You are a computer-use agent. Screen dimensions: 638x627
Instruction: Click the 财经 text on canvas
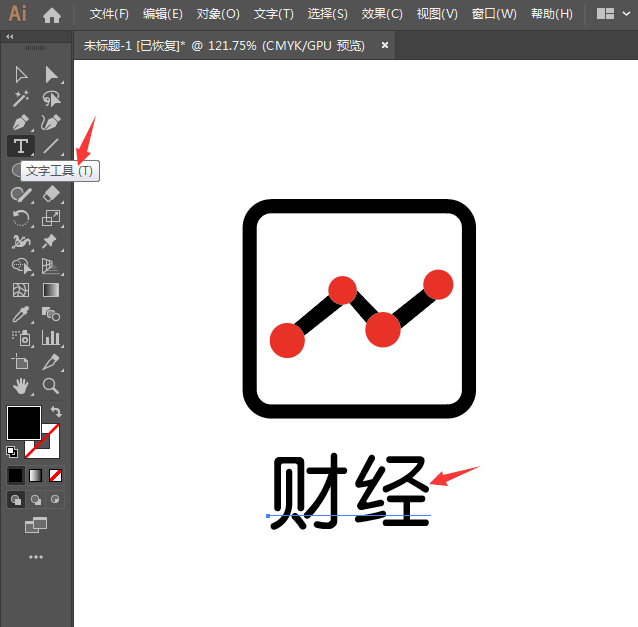pyautogui.click(x=350, y=492)
